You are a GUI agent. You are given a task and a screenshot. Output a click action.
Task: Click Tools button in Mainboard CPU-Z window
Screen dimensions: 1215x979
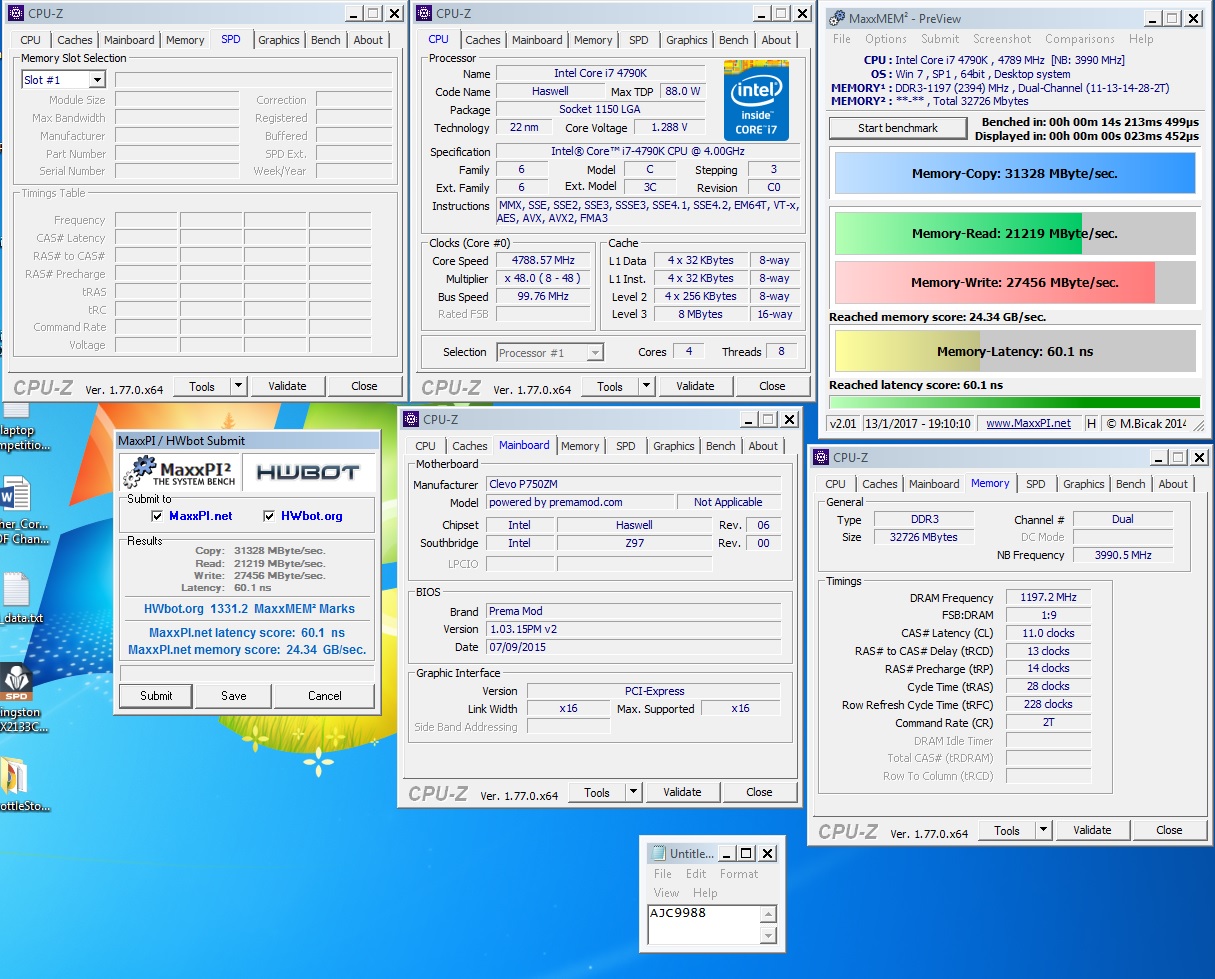pos(597,792)
